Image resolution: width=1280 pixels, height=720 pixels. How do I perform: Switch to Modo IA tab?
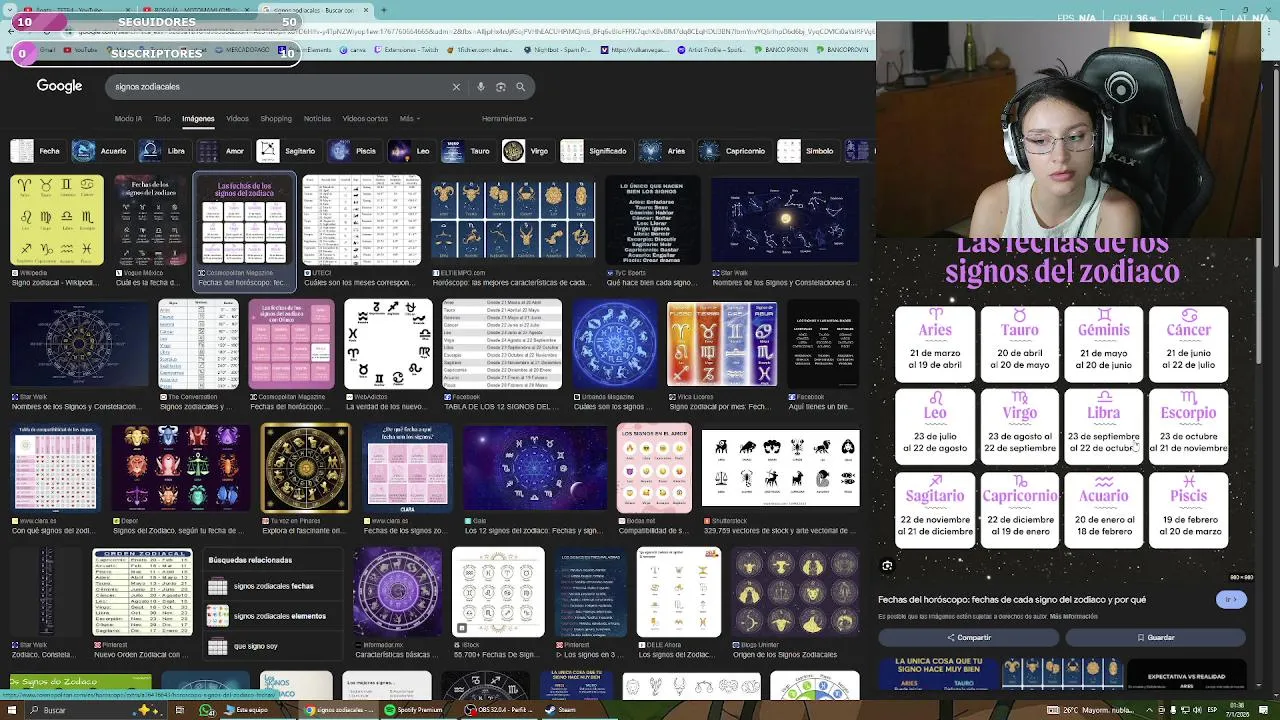coord(128,119)
